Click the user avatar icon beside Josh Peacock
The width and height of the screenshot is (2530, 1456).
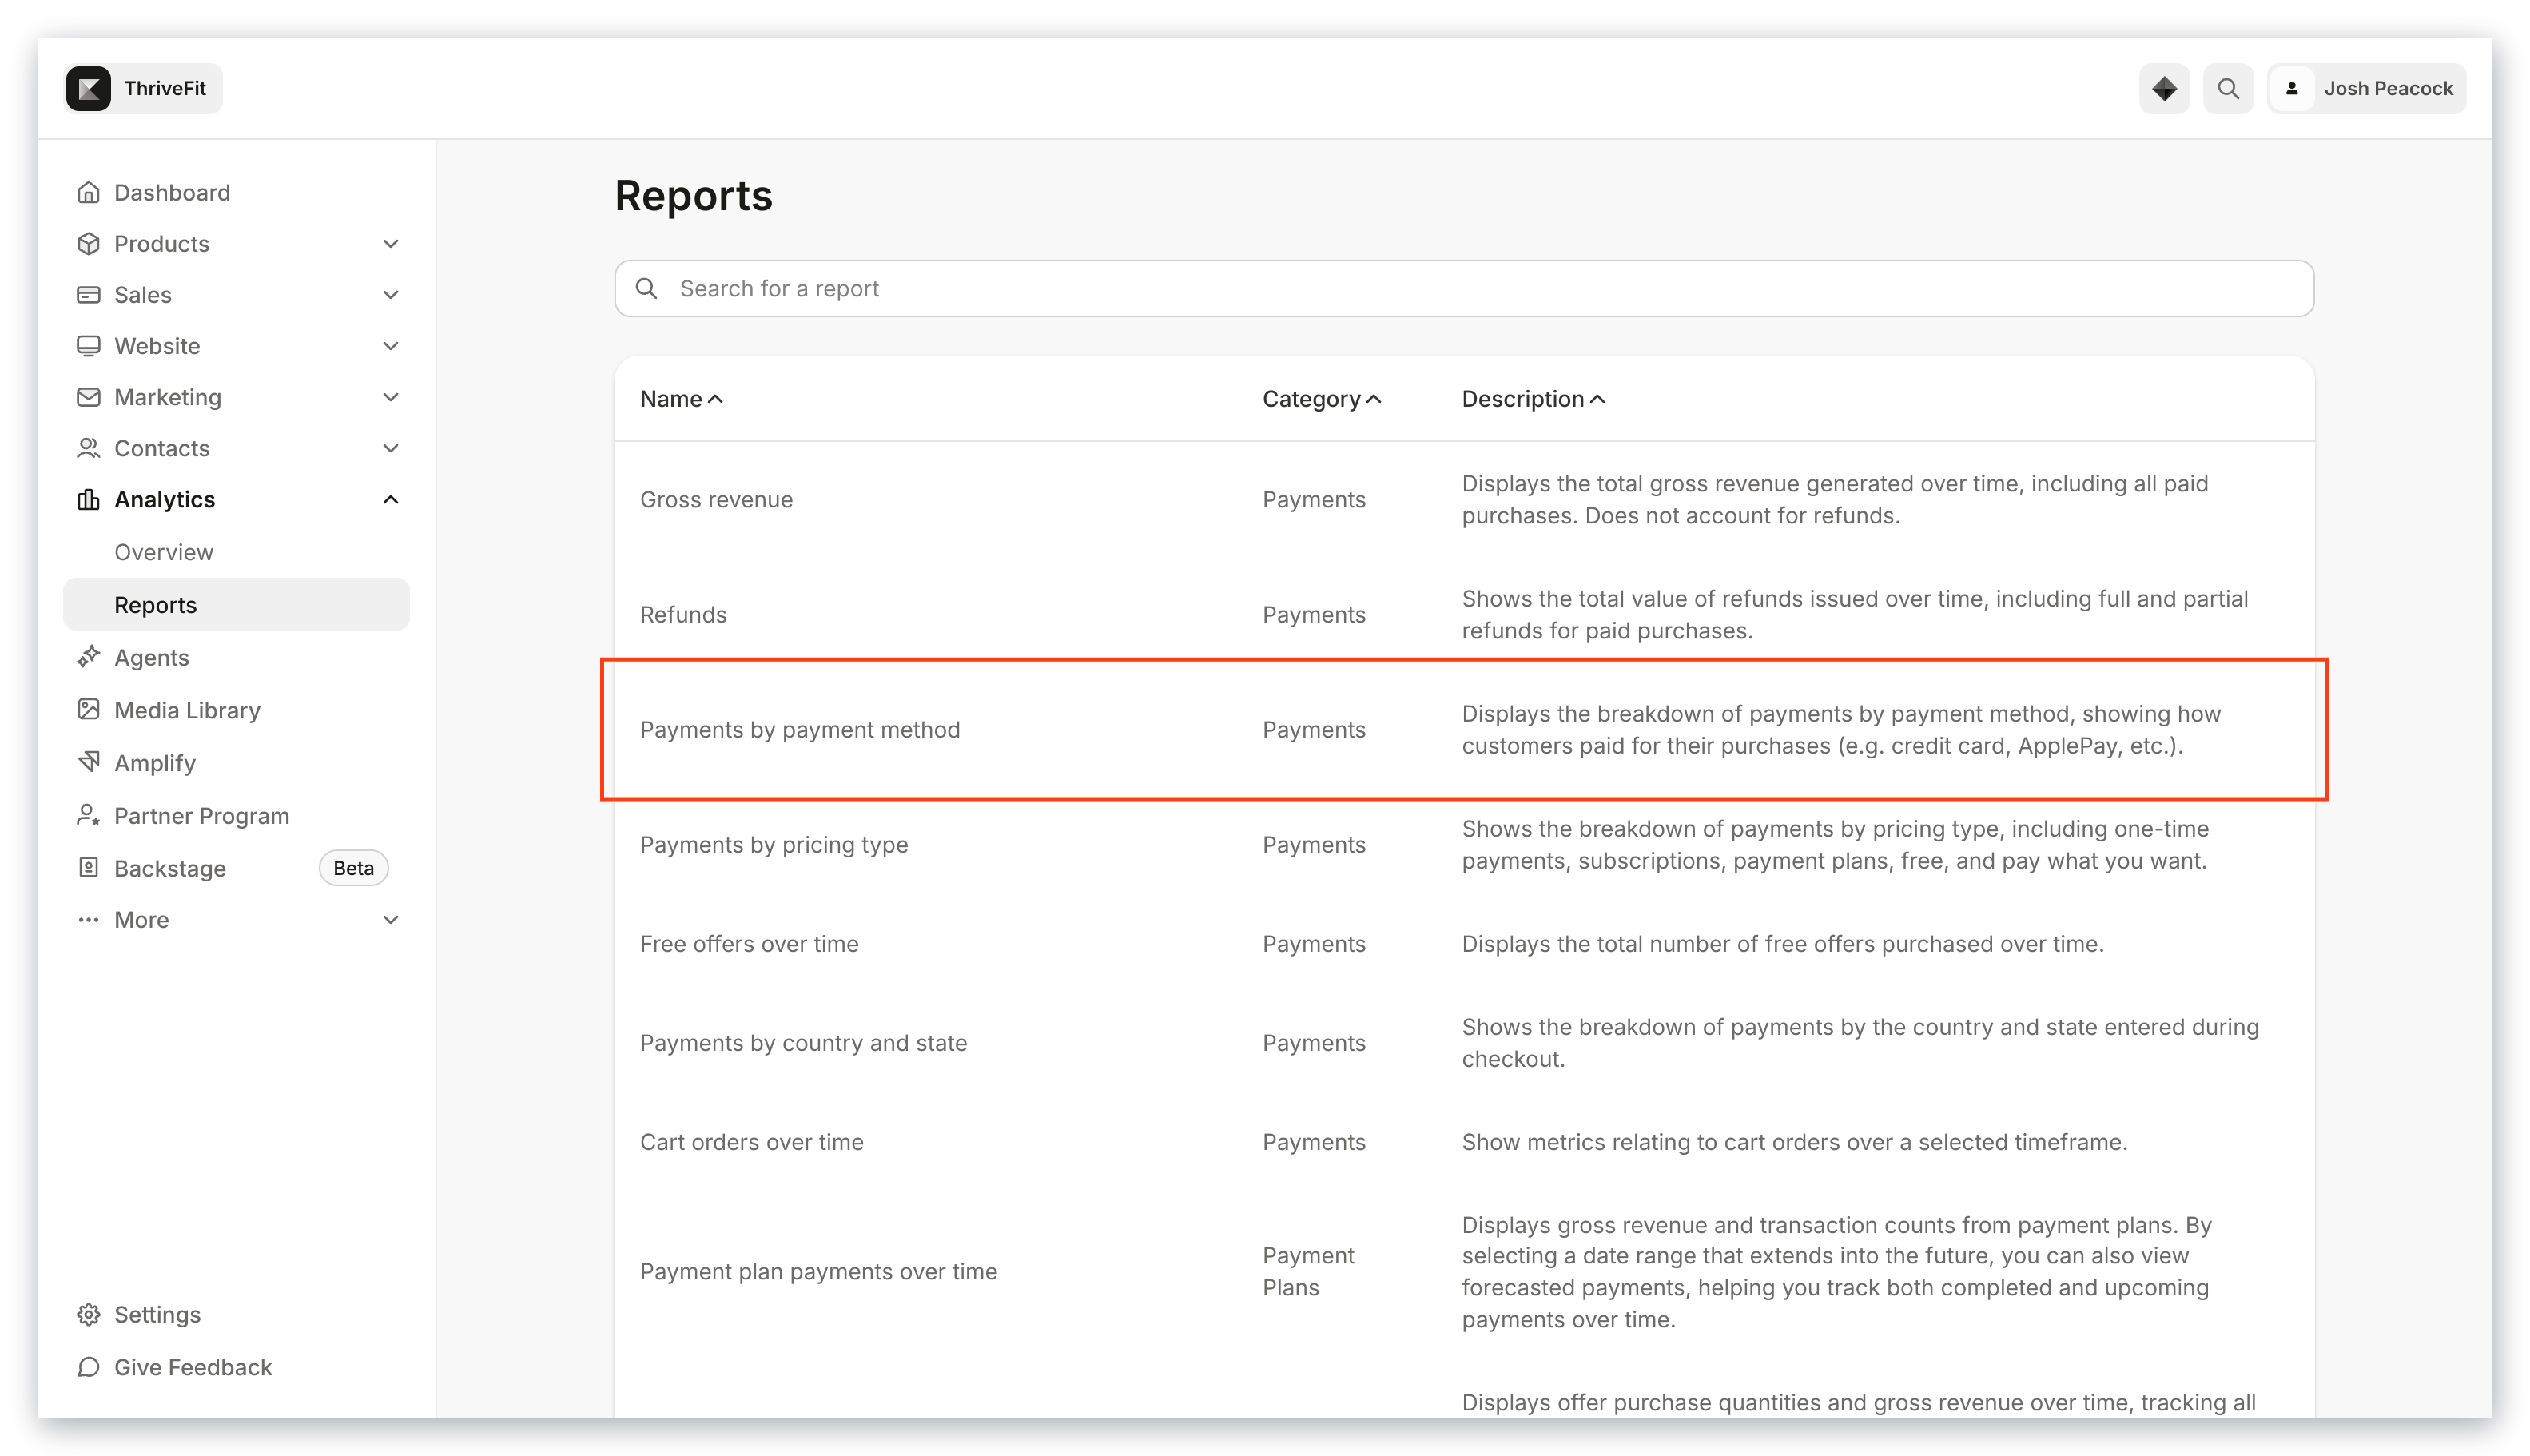coord(2292,88)
